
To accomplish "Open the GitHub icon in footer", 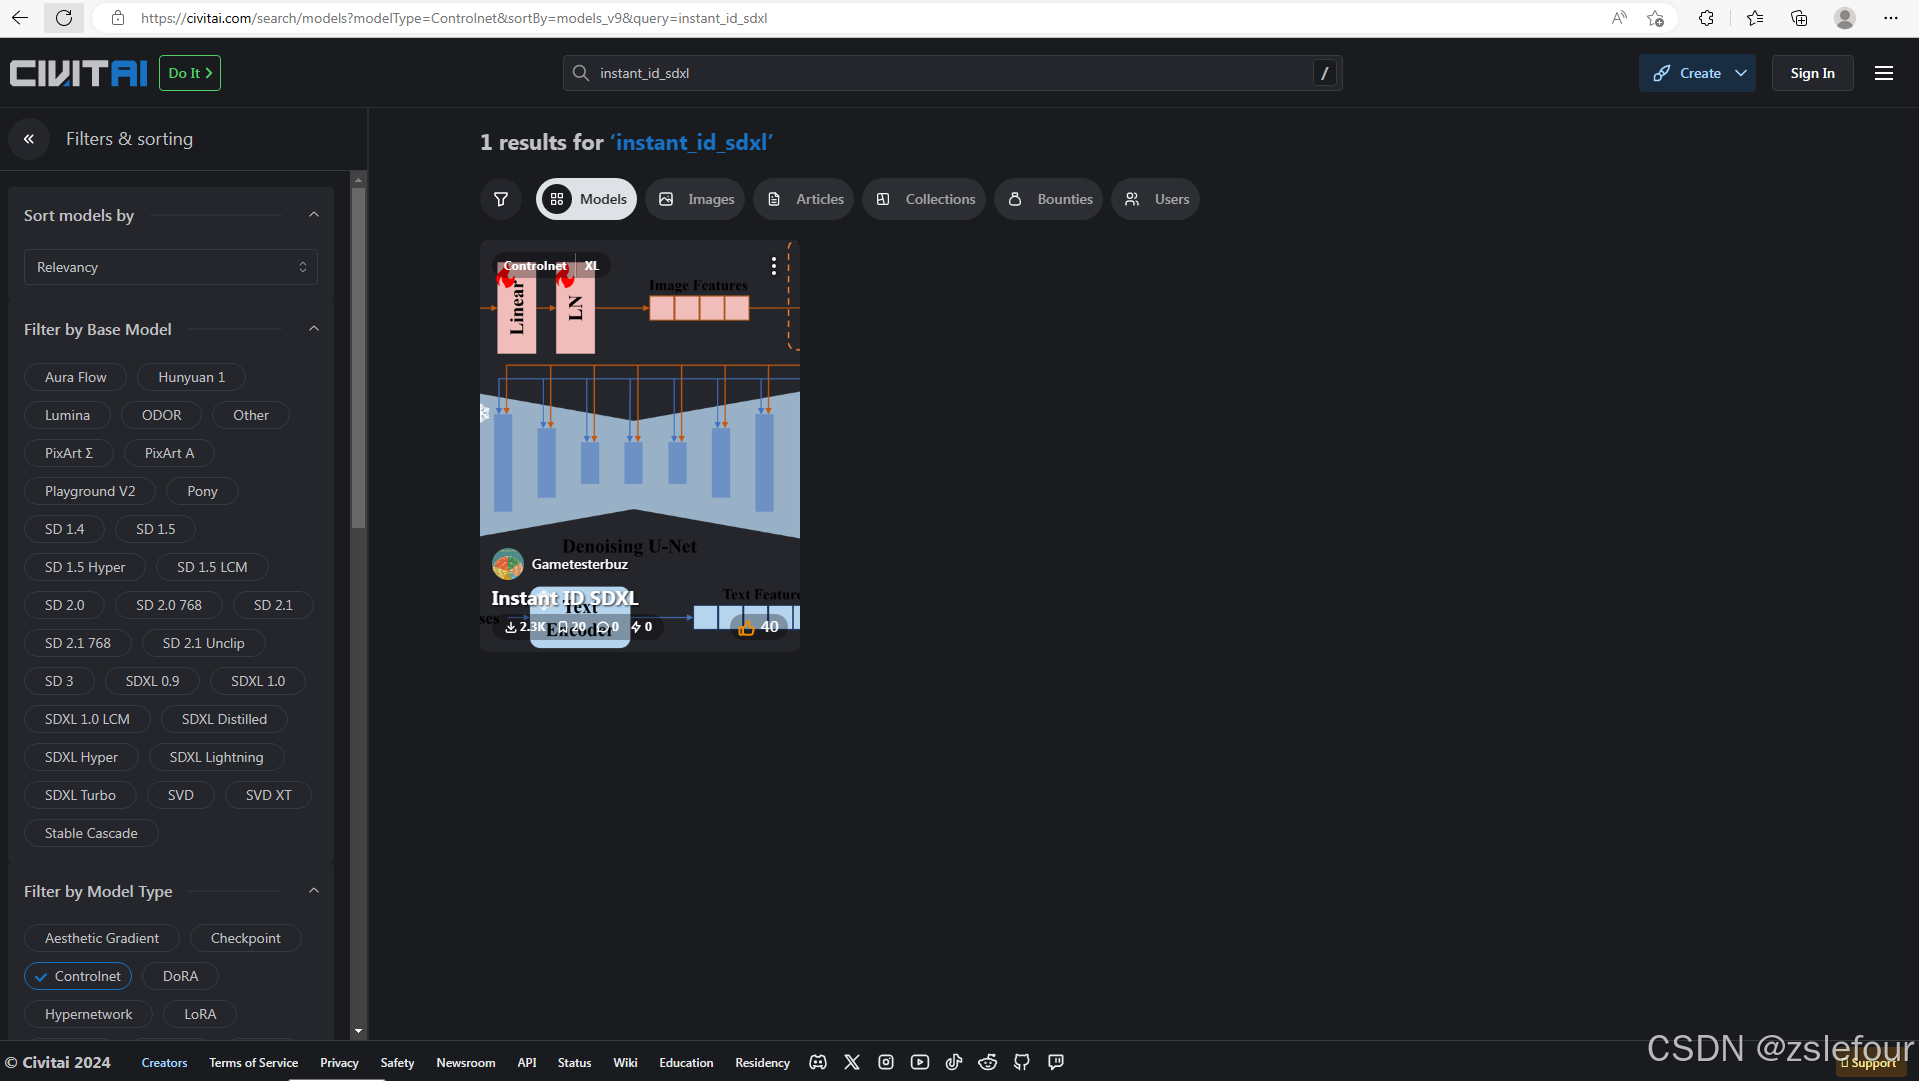I will 1021,1062.
